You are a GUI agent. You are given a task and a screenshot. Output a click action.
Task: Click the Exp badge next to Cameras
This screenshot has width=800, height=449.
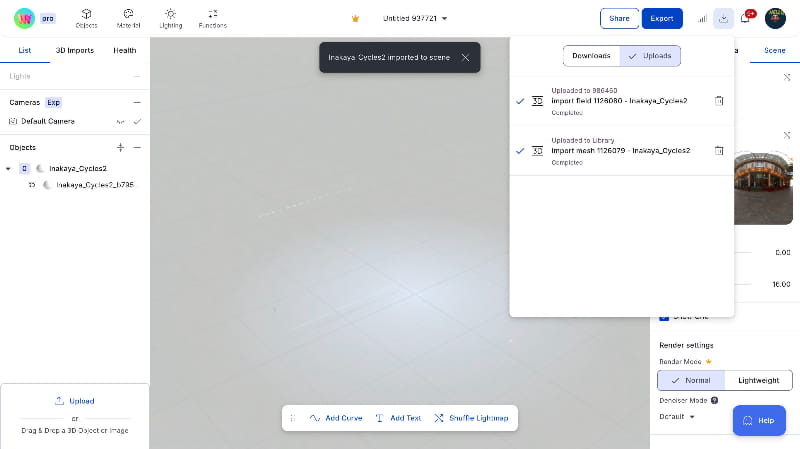pos(54,103)
